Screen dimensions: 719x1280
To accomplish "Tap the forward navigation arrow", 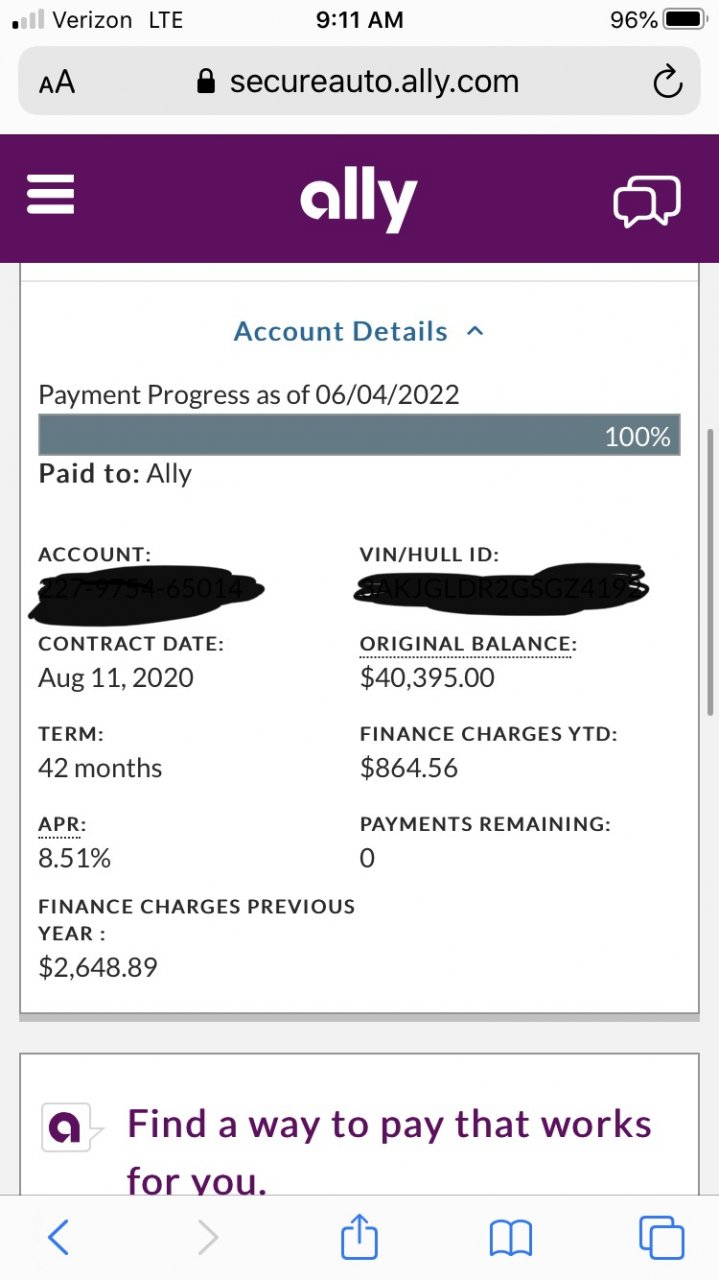I will pos(208,1238).
